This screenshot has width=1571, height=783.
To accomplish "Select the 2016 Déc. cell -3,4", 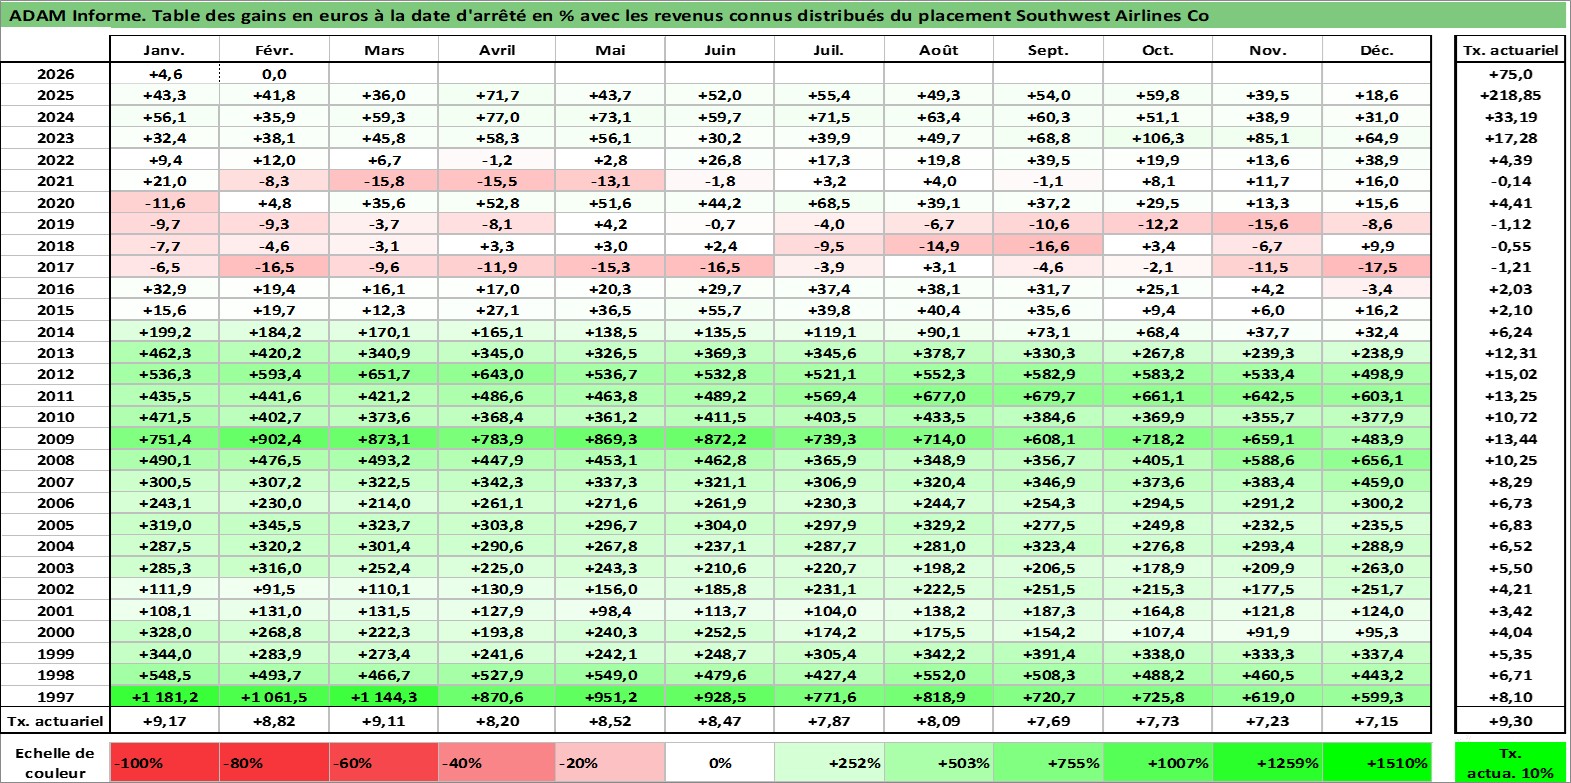I will point(1377,289).
